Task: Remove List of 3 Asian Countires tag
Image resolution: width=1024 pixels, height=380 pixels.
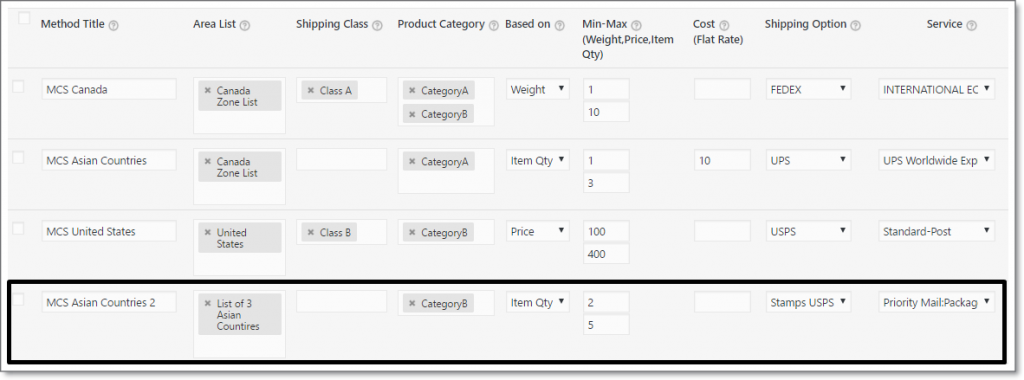Action: click(x=208, y=304)
